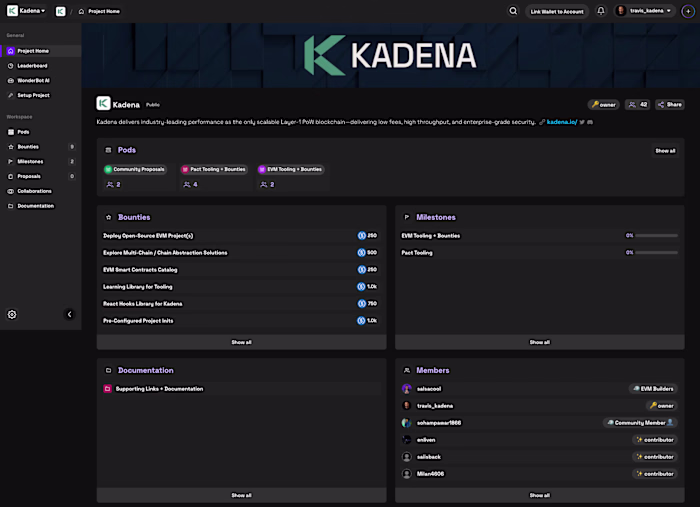Click progress bar of EVM Tooling milestone
This screenshot has width=700, height=507.
point(656,235)
